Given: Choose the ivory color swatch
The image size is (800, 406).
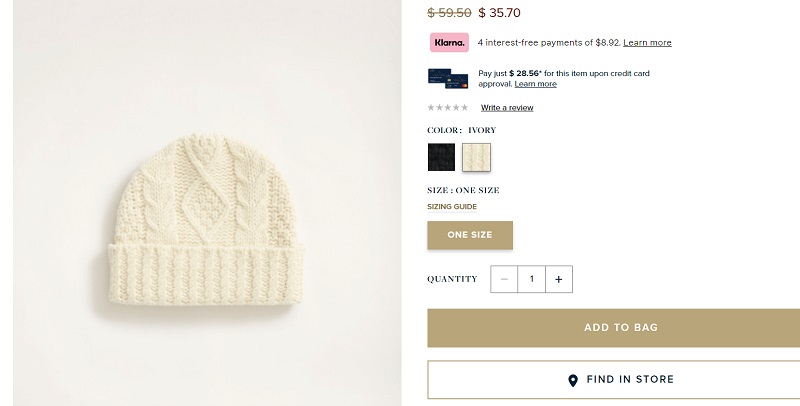Looking at the screenshot, I should coord(477,157).
